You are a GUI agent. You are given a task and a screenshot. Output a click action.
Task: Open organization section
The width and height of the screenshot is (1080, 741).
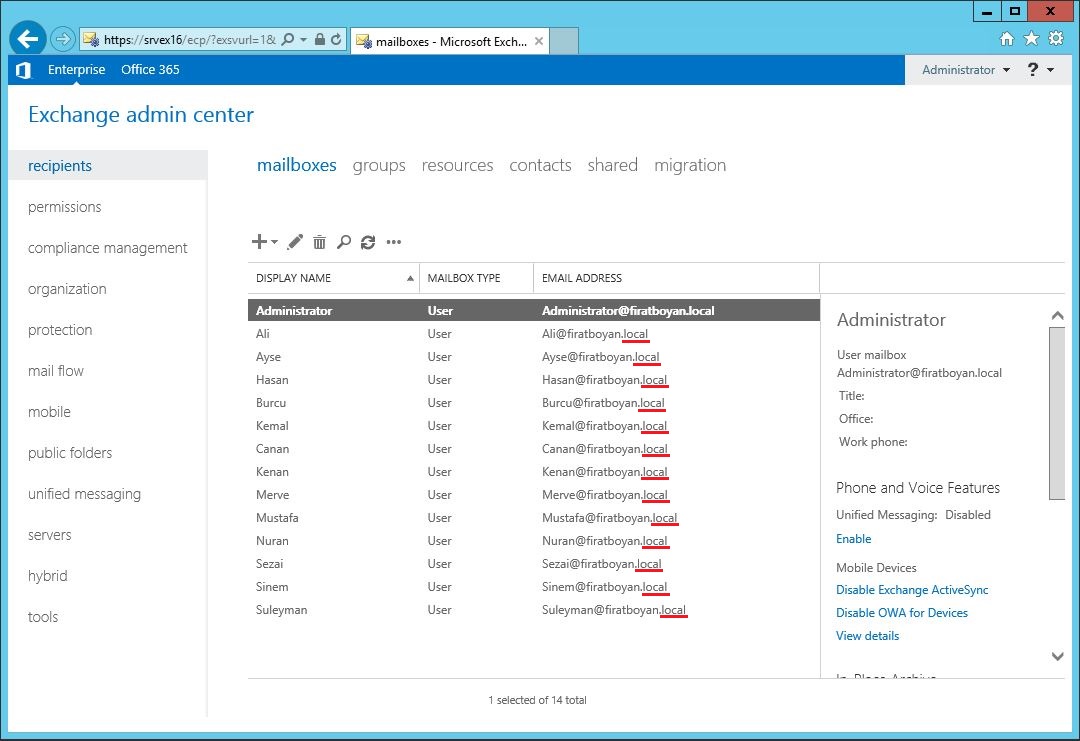coord(68,289)
